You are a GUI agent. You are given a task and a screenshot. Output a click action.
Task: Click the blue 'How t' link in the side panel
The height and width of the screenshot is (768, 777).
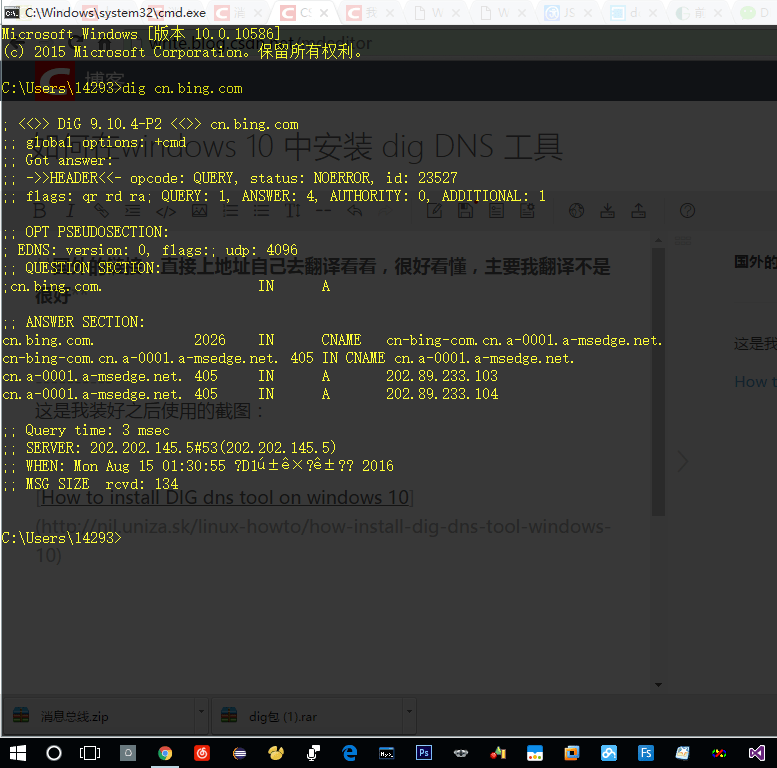click(x=755, y=382)
